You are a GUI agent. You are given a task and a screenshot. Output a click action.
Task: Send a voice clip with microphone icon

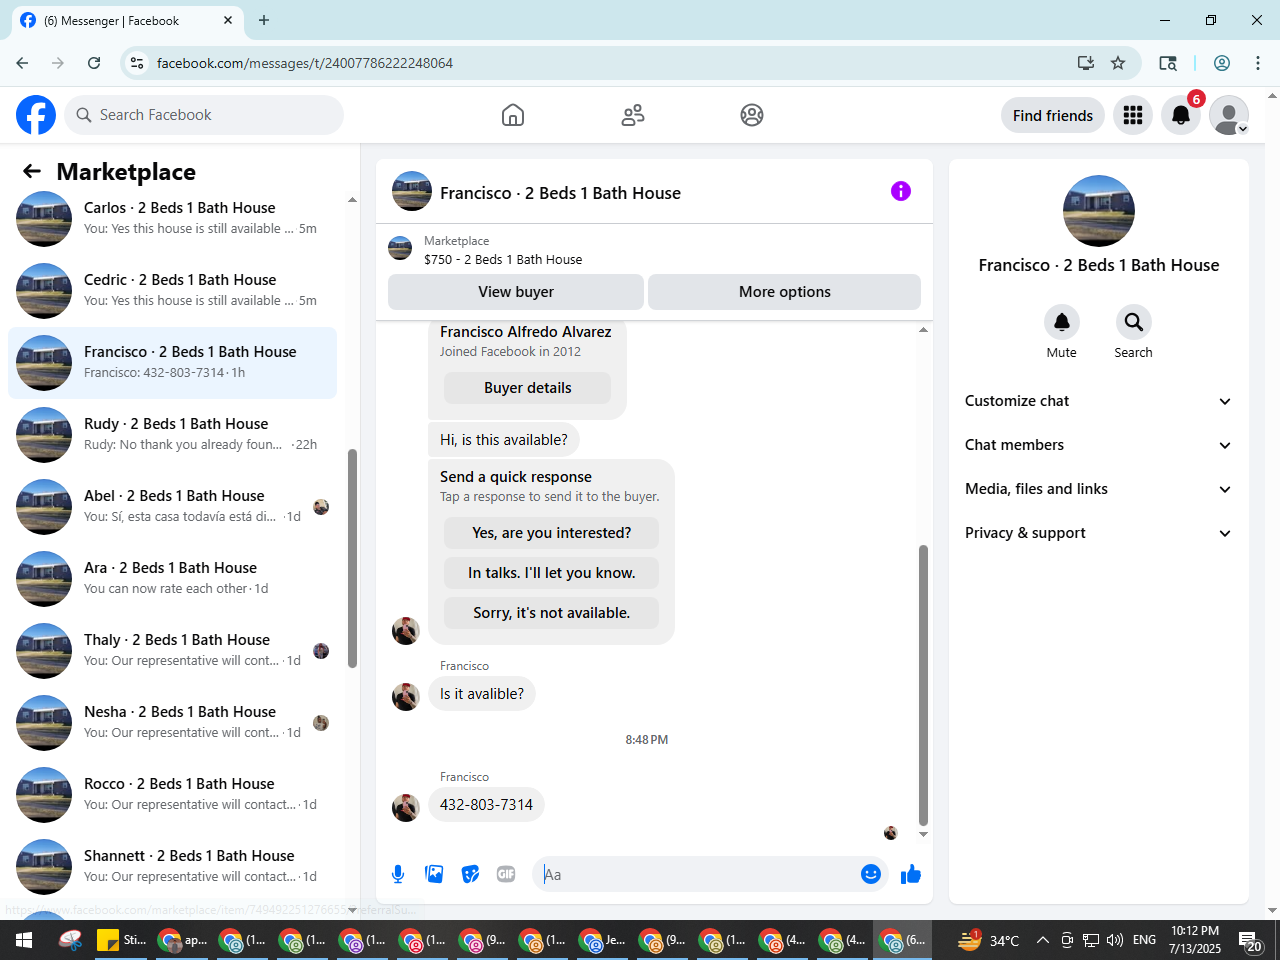(x=398, y=874)
